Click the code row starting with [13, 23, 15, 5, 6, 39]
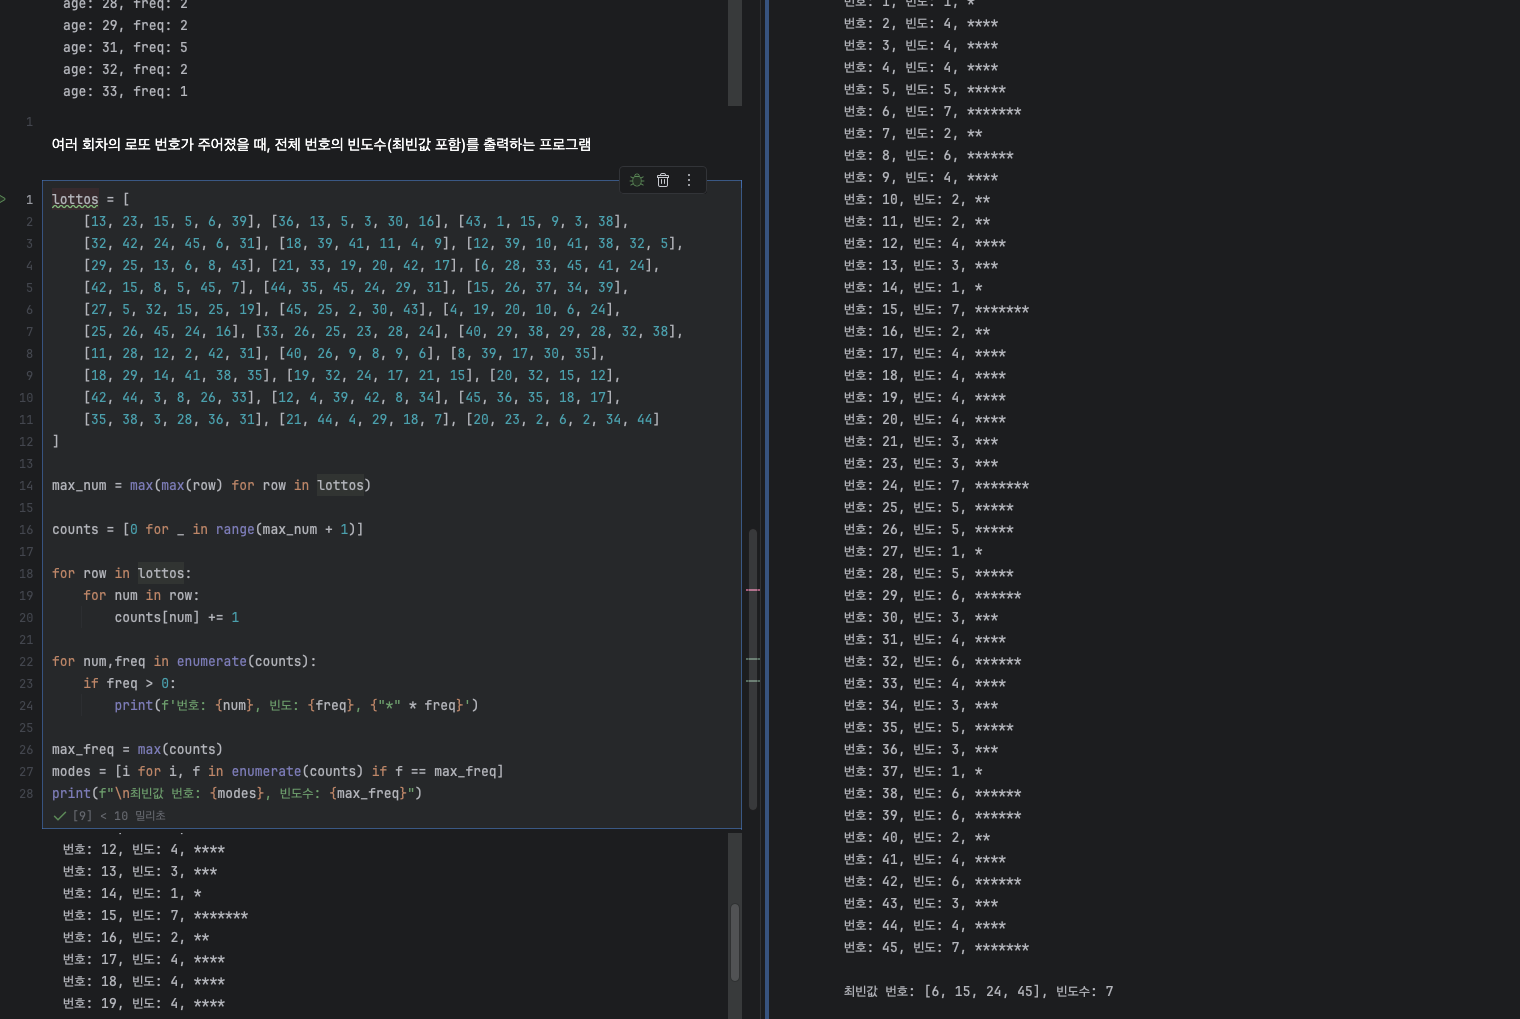 pos(356,221)
